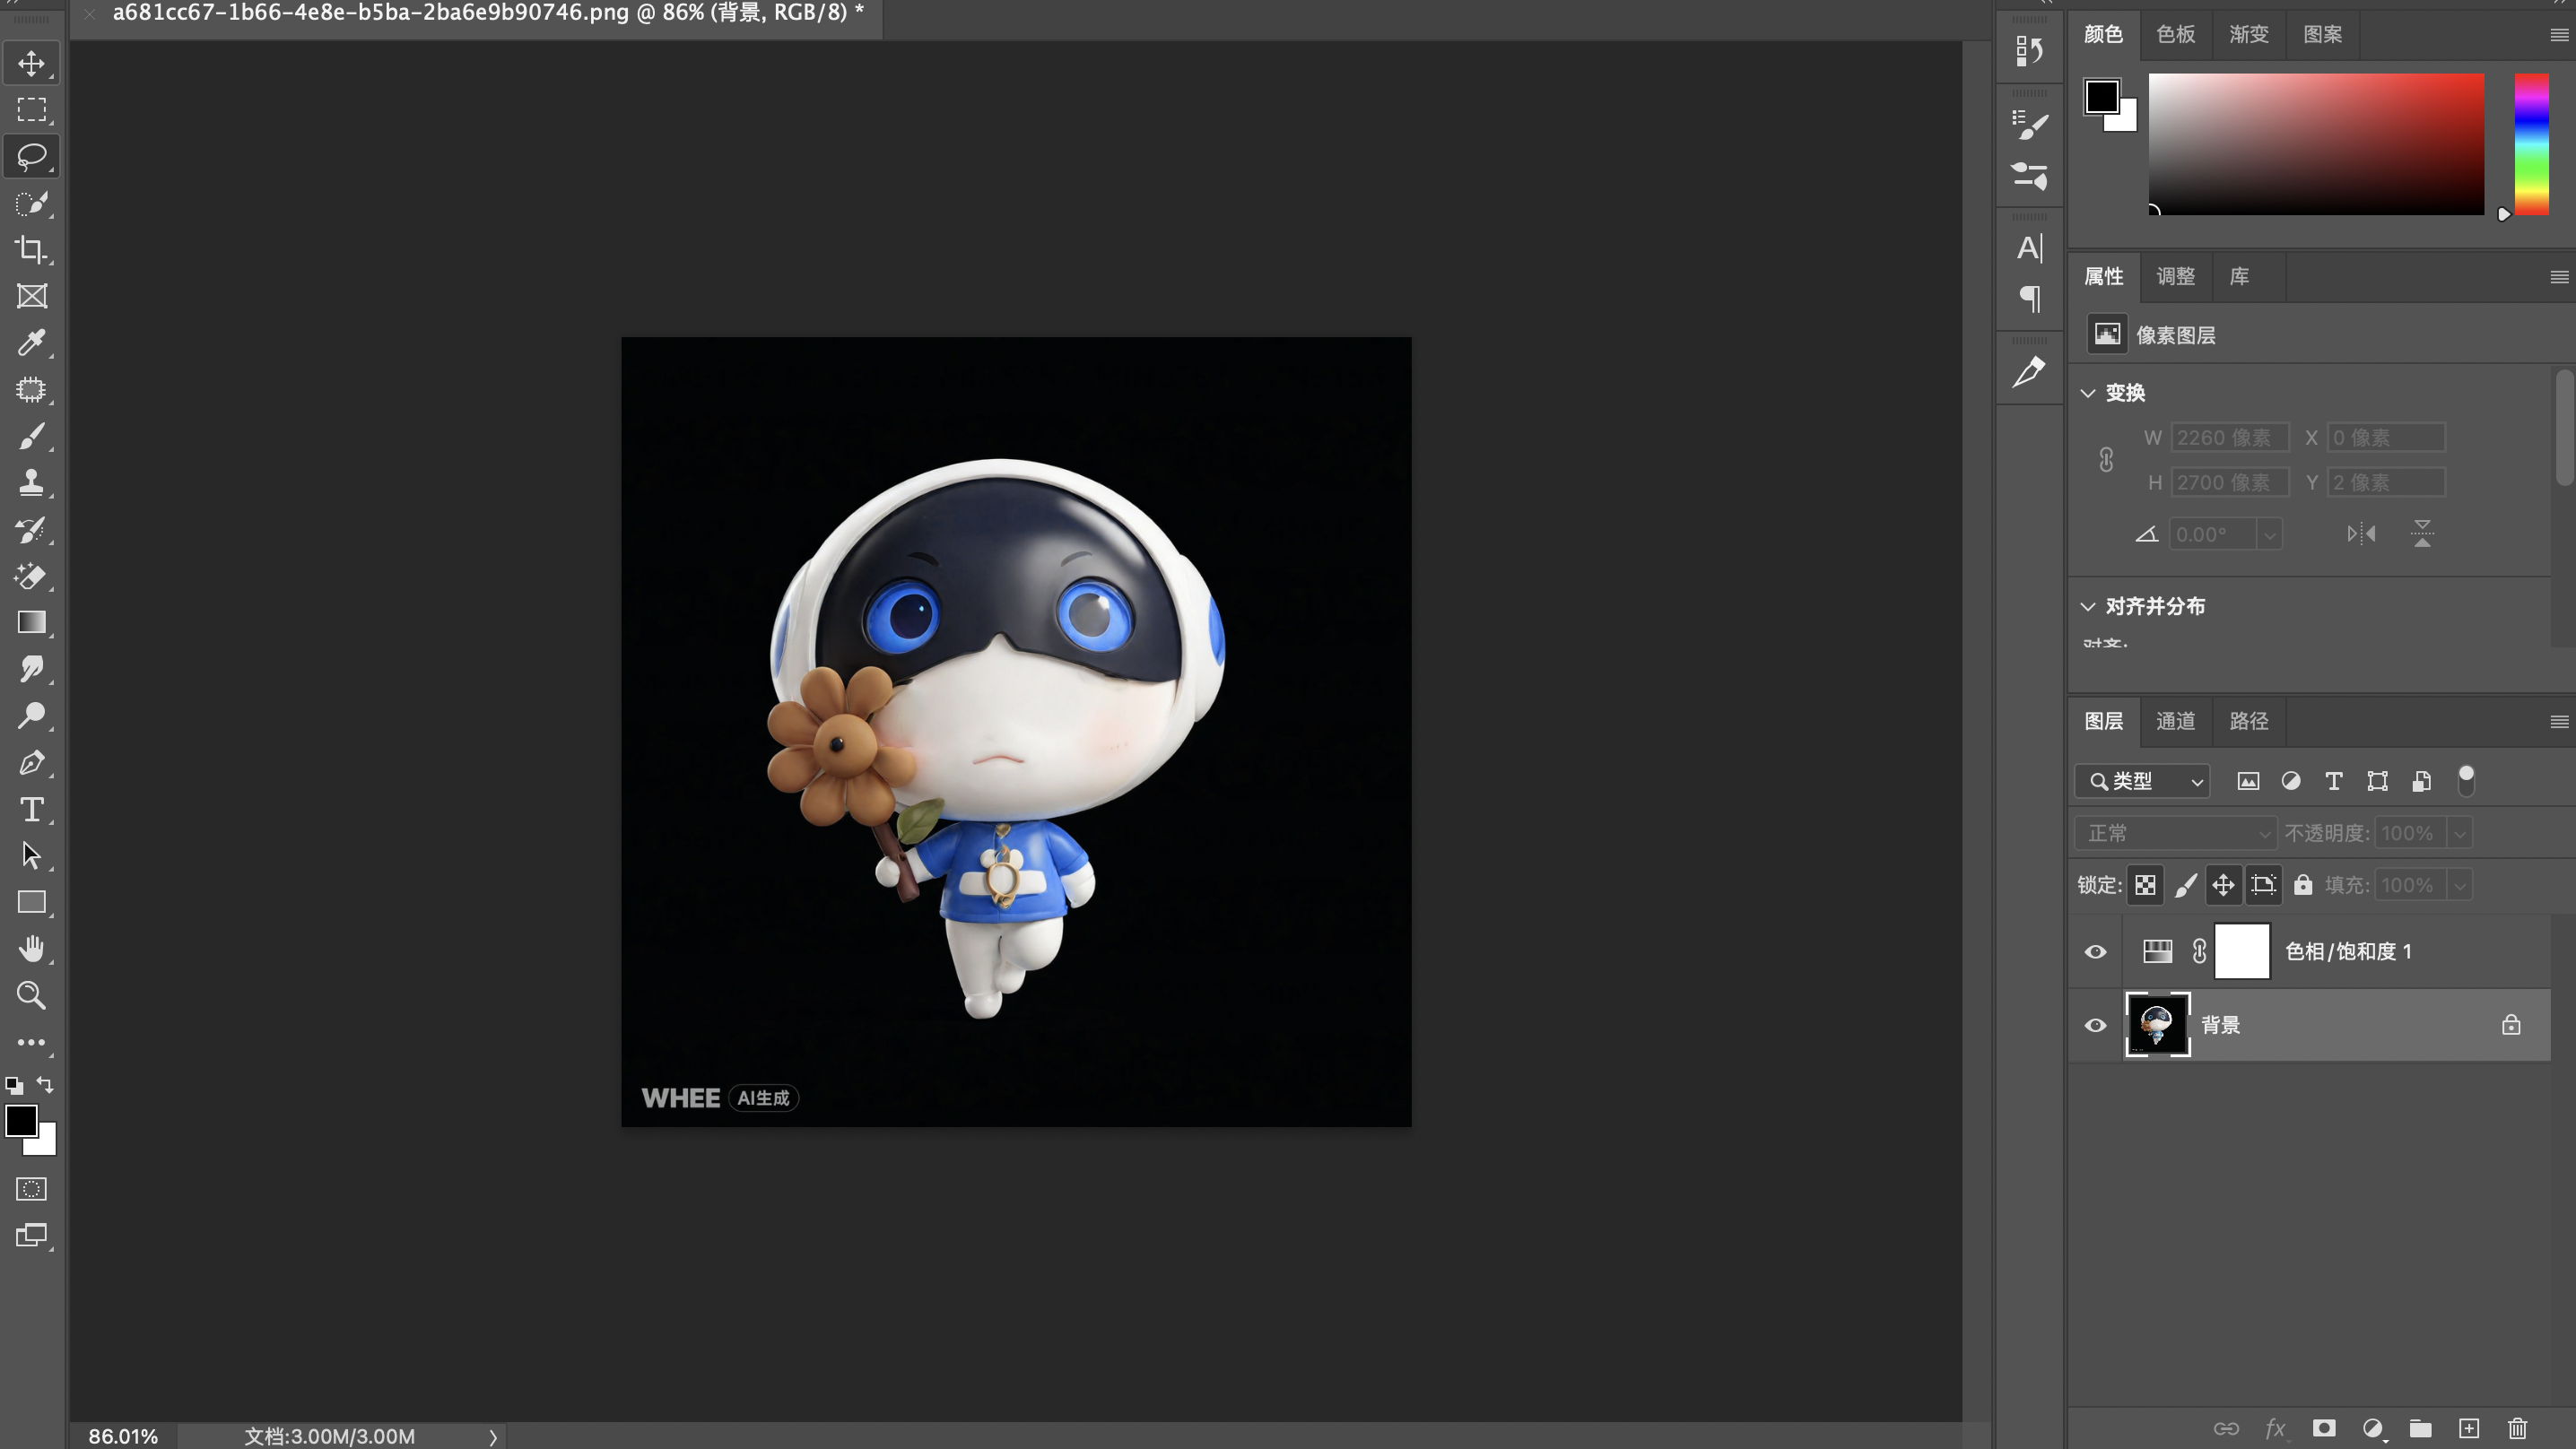Click the delete layer trash icon

pyautogui.click(x=2517, y=1428)
